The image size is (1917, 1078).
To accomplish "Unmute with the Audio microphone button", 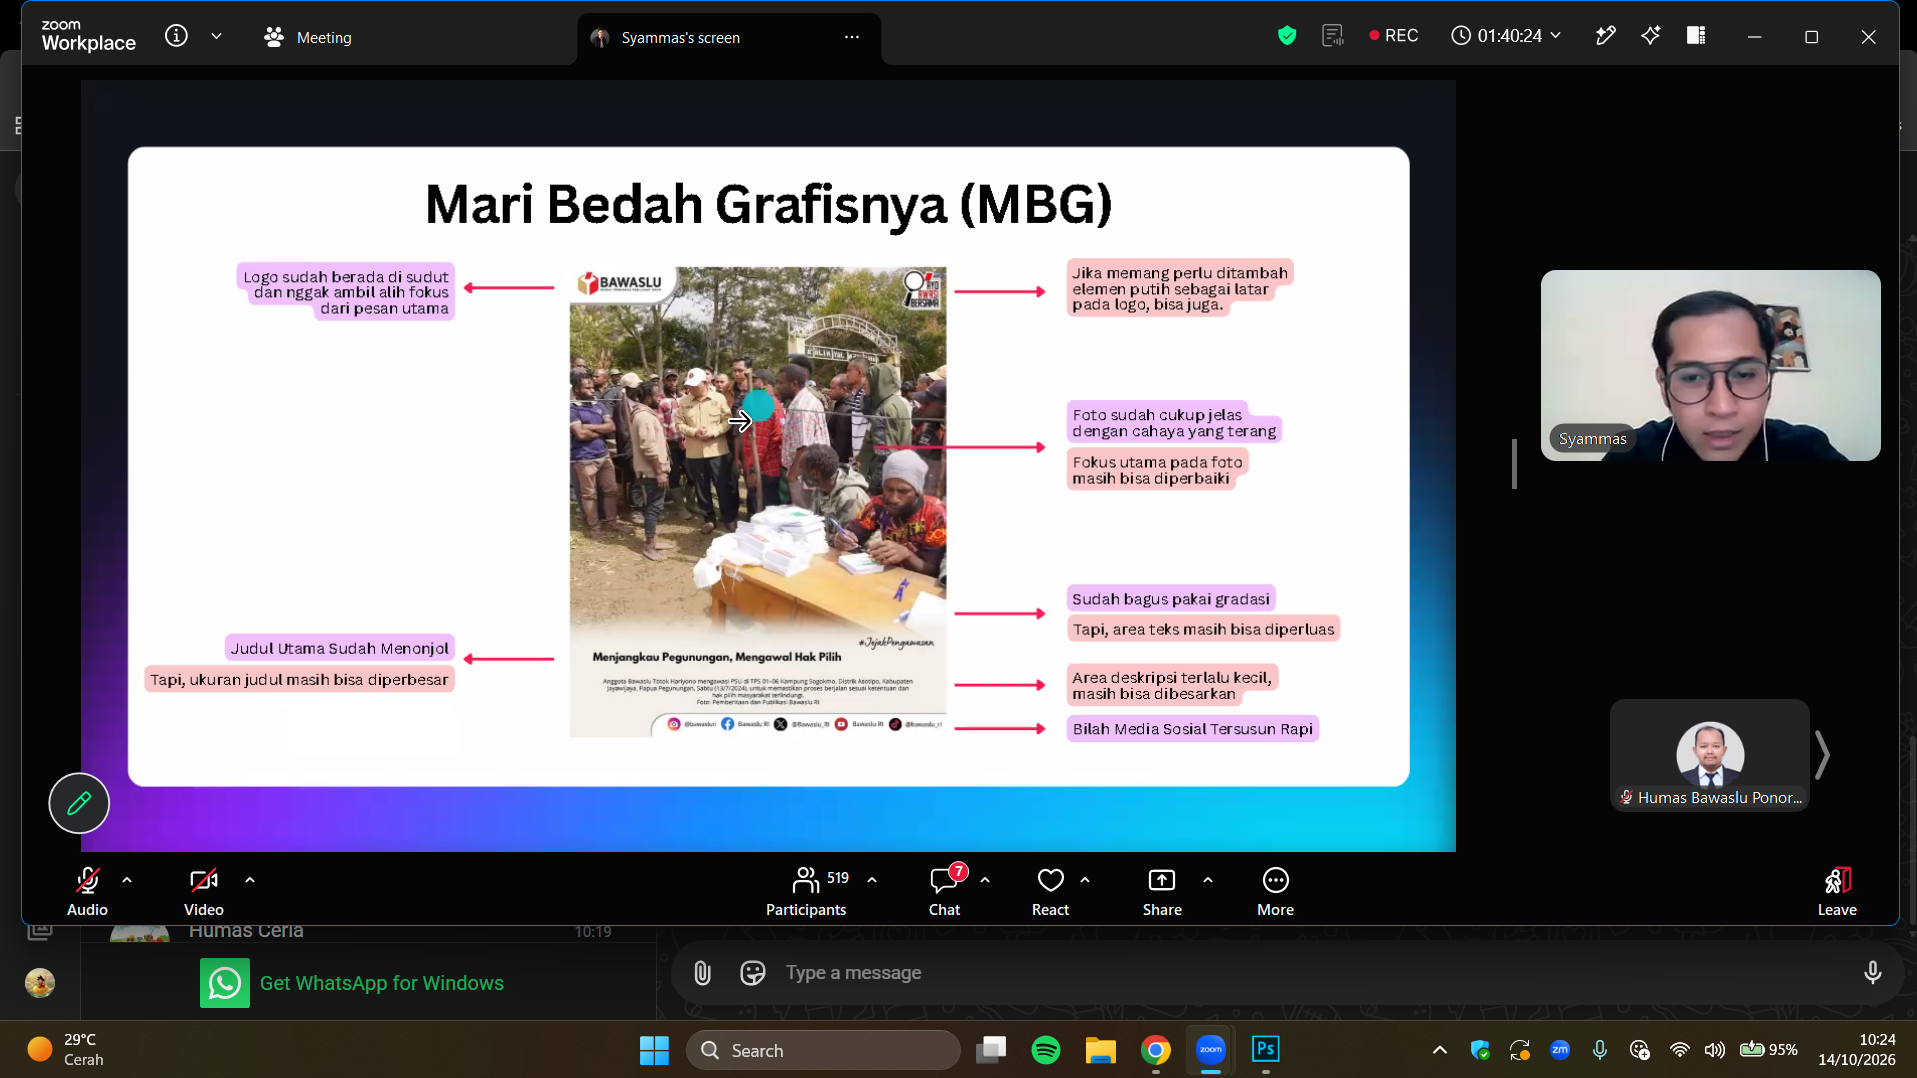I will [87, 891].
